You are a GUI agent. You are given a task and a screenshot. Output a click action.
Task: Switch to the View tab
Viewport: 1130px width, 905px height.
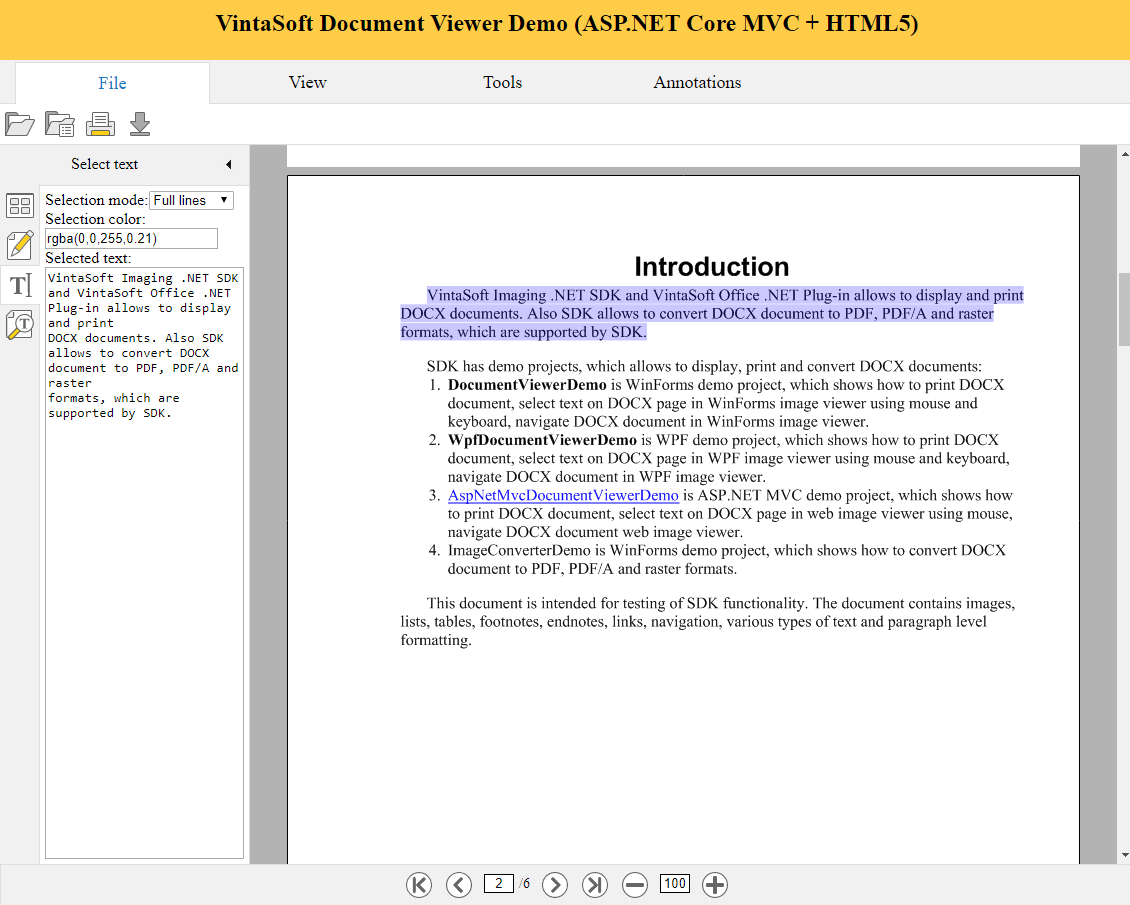pyautogui.click(x=308, y=82)
